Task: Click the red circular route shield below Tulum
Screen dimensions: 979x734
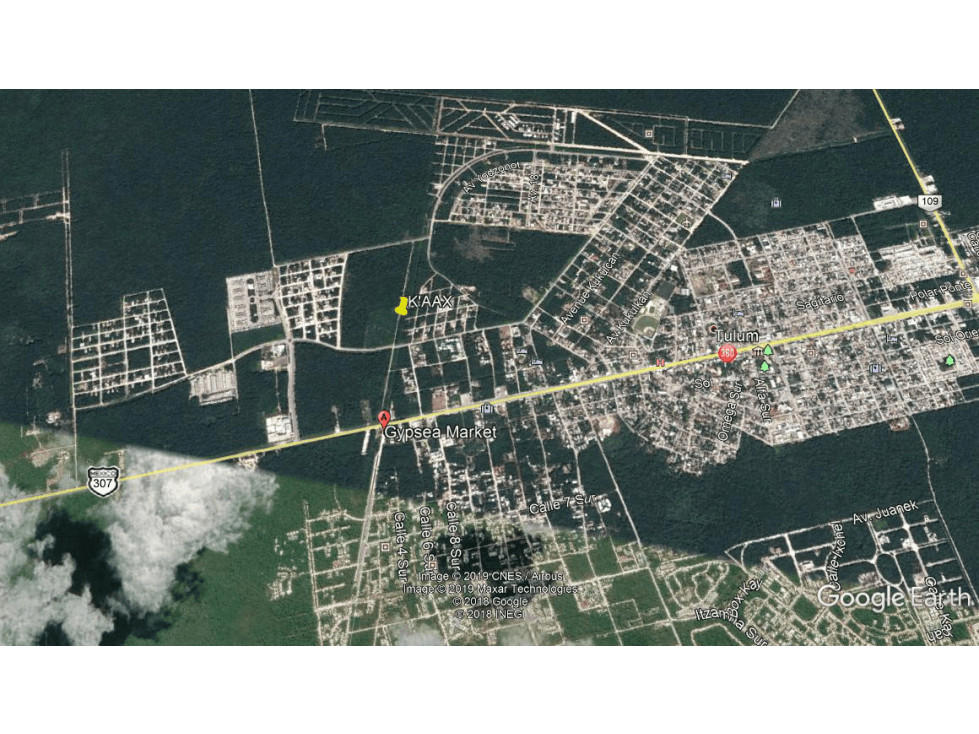Action: pos(727,353)
